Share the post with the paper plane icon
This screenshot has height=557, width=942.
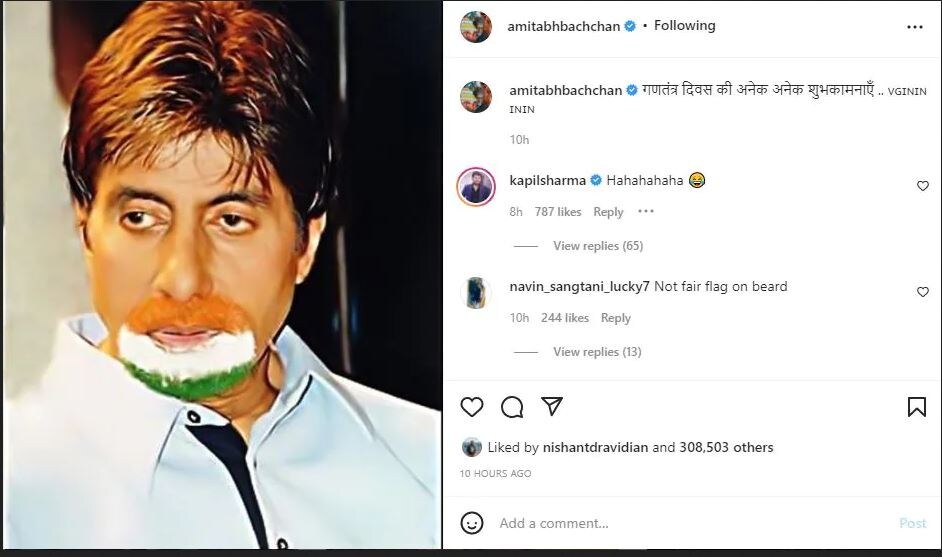[x=552, y=407]
